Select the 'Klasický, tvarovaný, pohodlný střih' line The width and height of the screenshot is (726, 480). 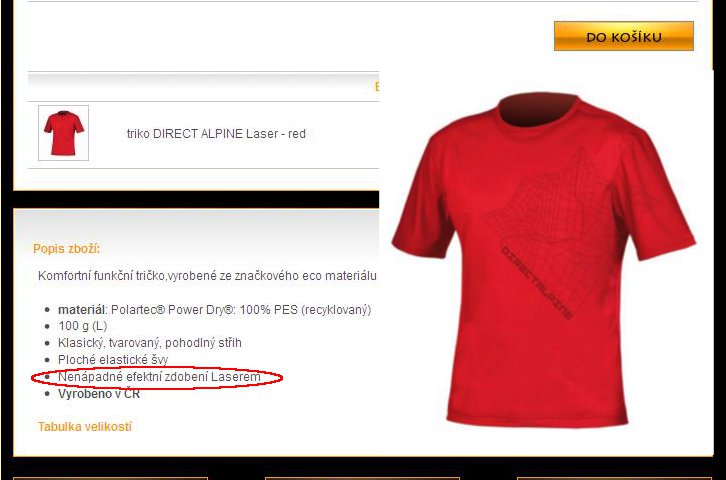click(150, 343)
